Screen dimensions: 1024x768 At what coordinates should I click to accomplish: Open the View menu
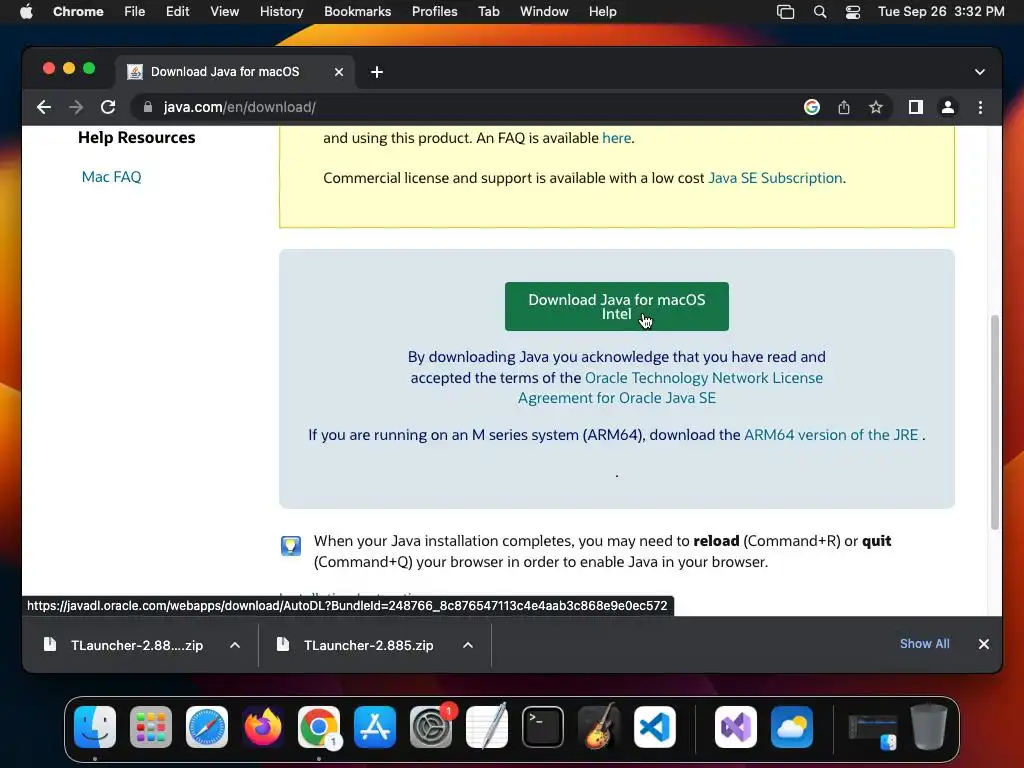(224, 12)
